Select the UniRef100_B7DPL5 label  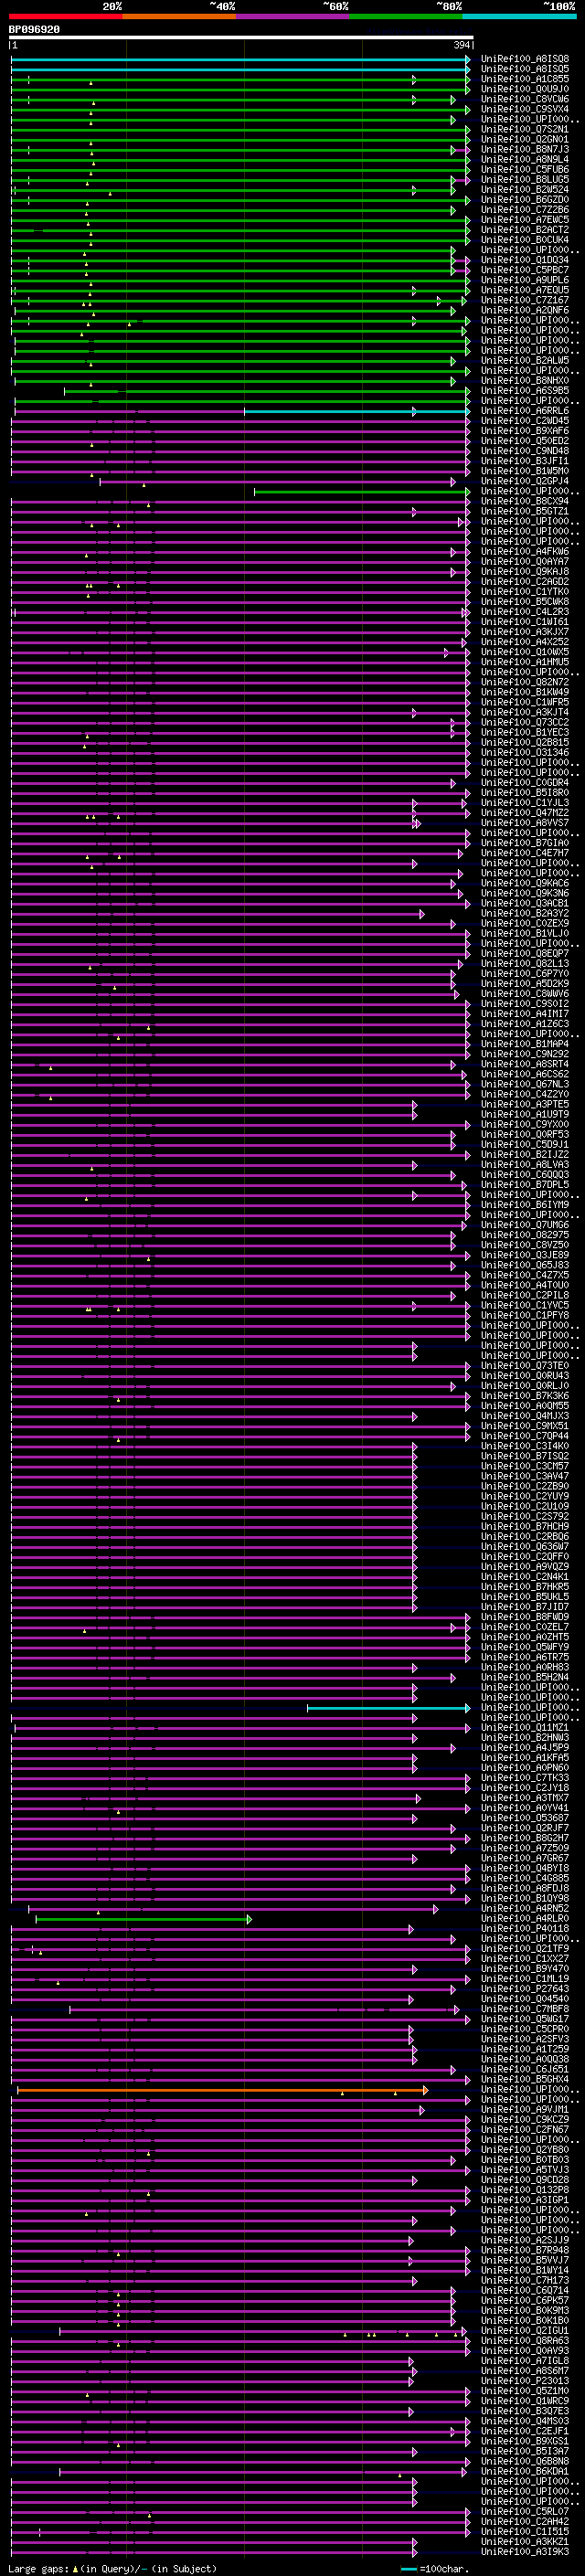coord(524,1185)
